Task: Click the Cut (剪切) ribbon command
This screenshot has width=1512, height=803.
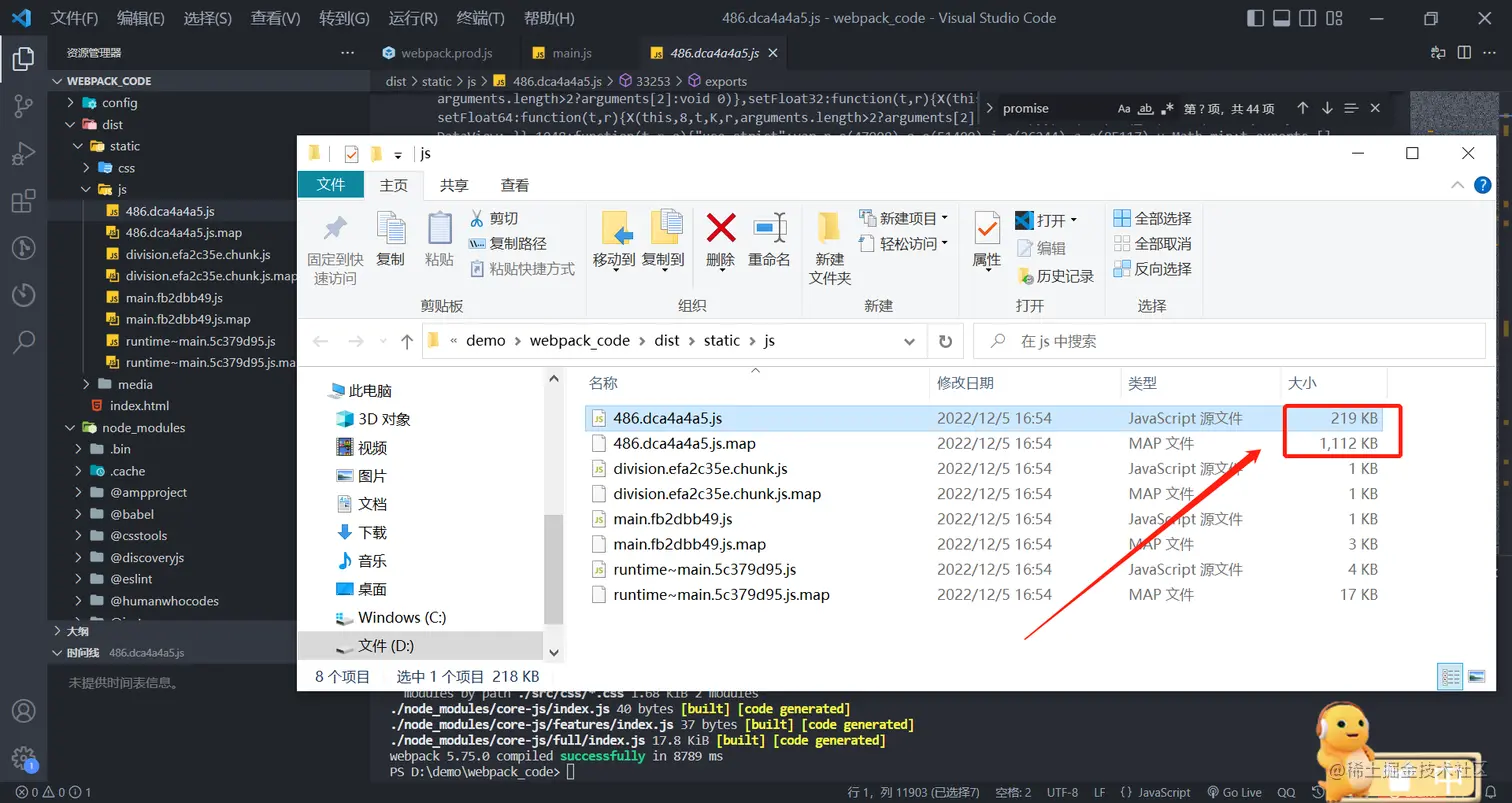Action: tap(493, 218)
